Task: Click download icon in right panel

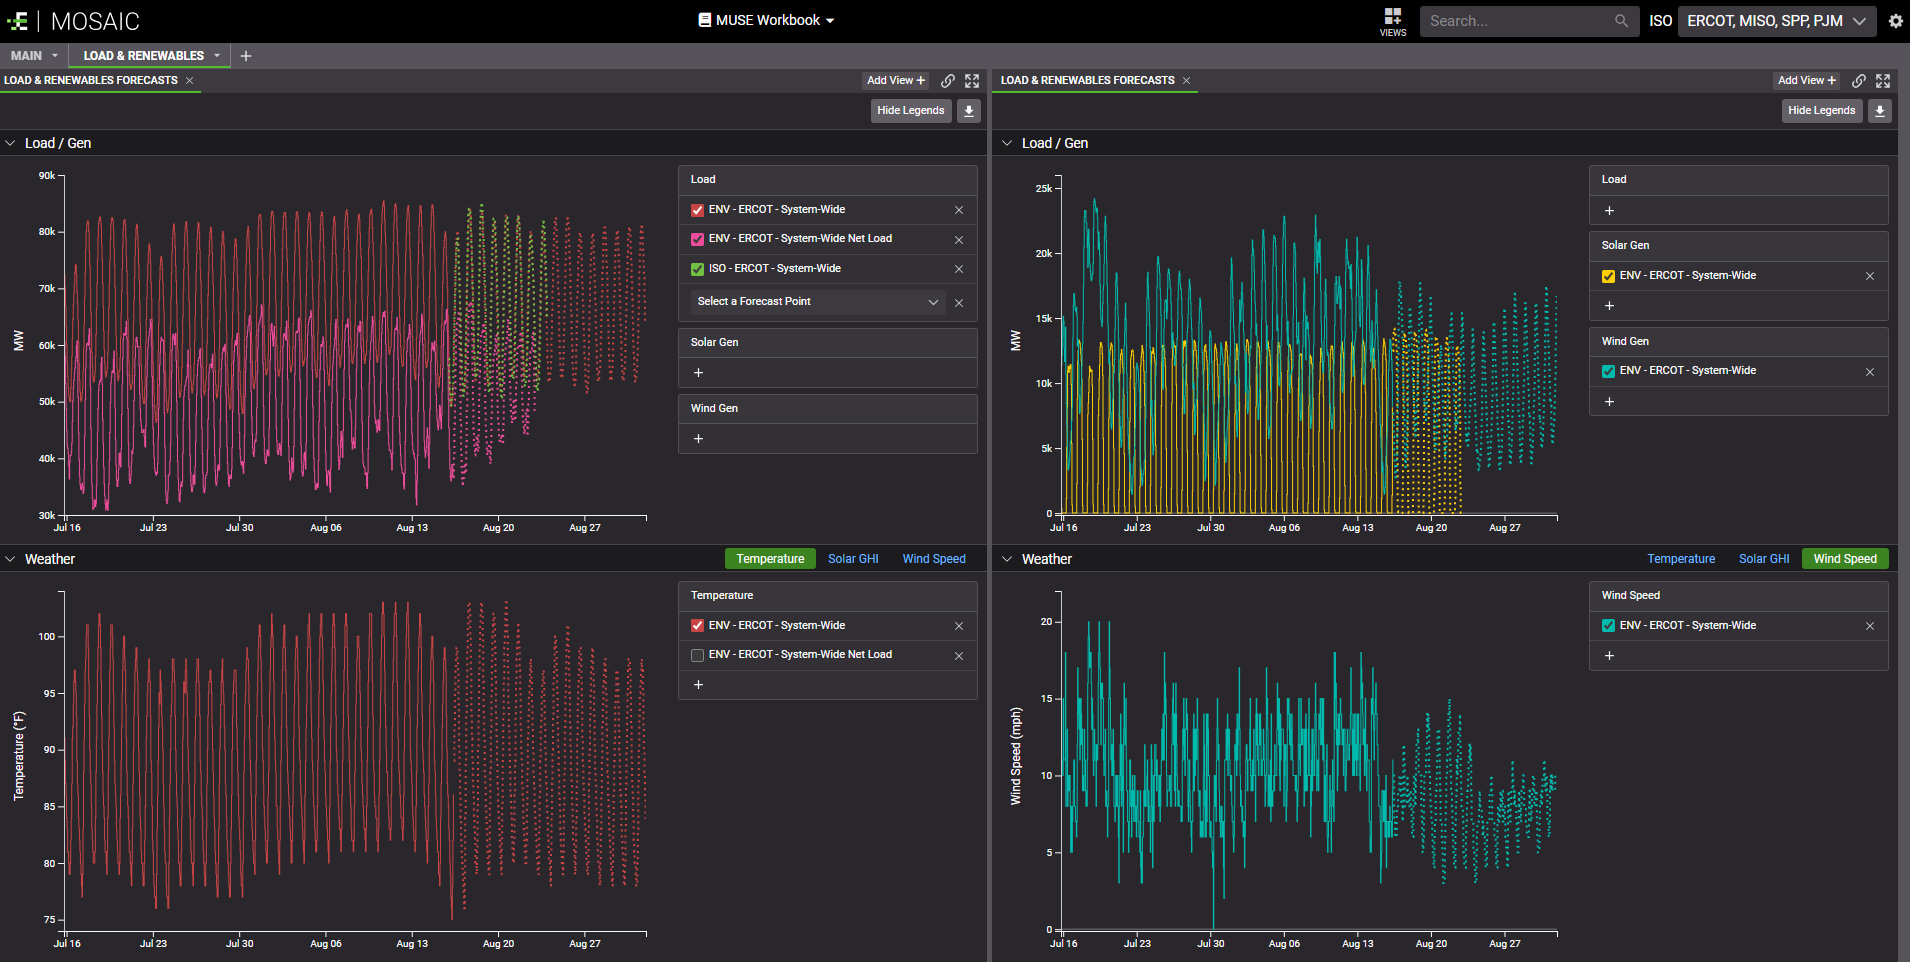Action: (1879, 111)
